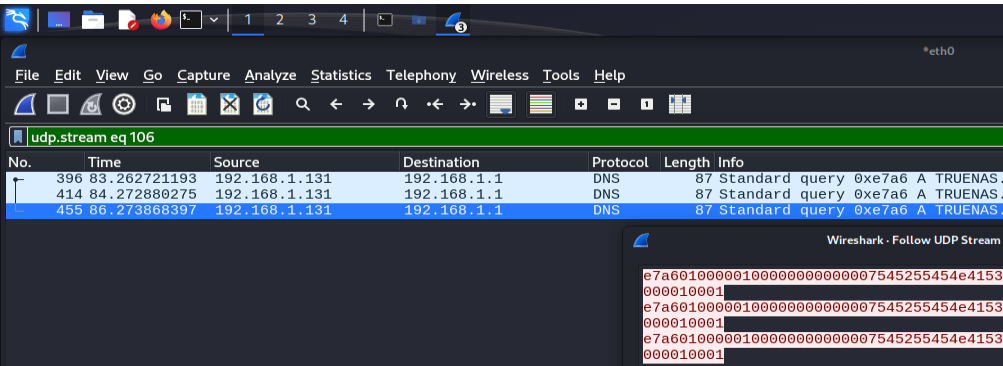Launch Firefox from the taskbar
The height and width of the screenshot is (366, 1003).
click(161, 20)
